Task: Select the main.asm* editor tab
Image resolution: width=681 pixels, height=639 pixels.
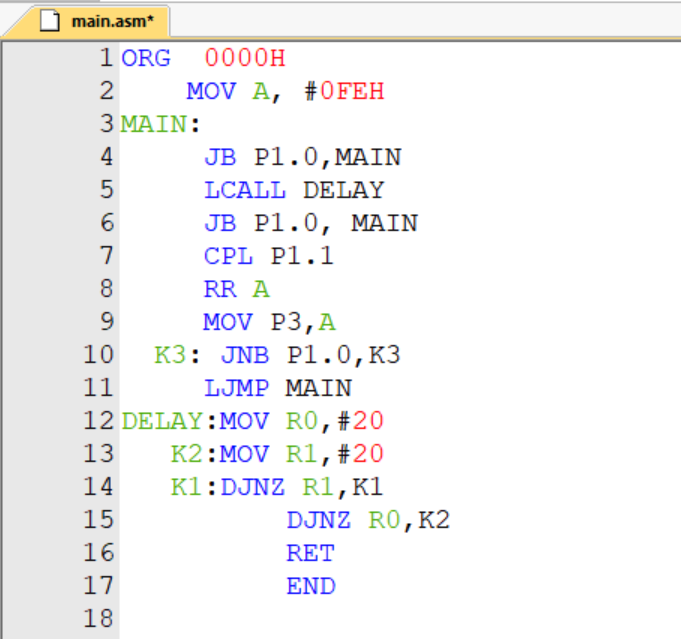Action: [x=87, y=21]
